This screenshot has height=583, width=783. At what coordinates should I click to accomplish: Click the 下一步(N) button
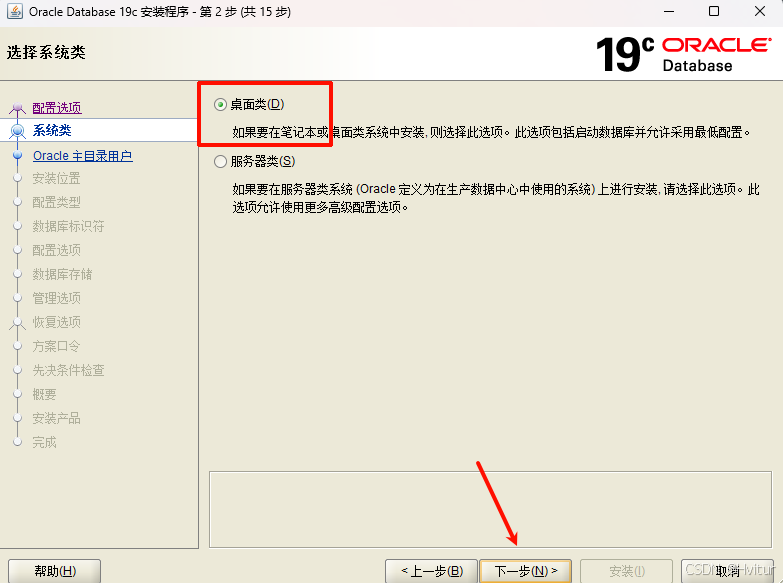[525, 571]
